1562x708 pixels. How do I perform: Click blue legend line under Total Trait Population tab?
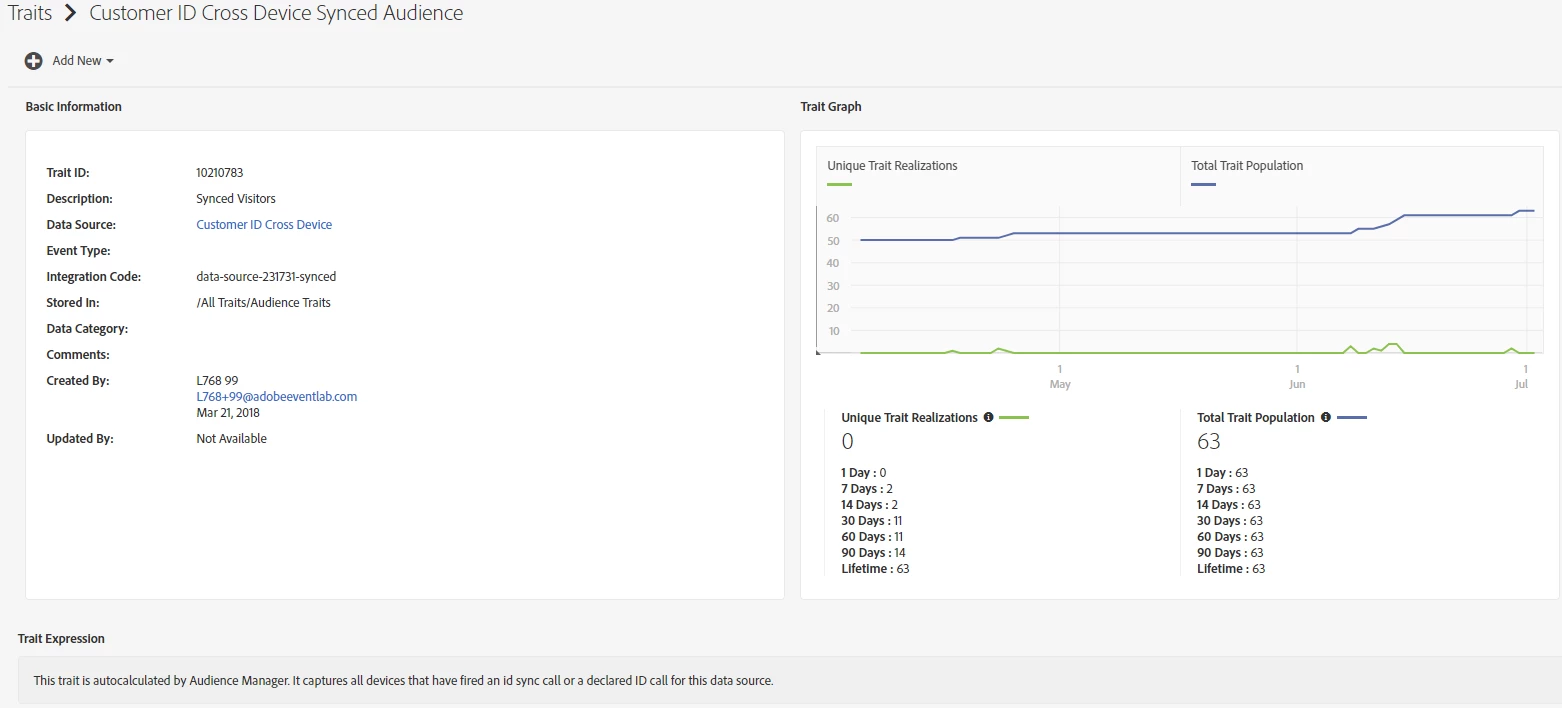pos(1203,185)
